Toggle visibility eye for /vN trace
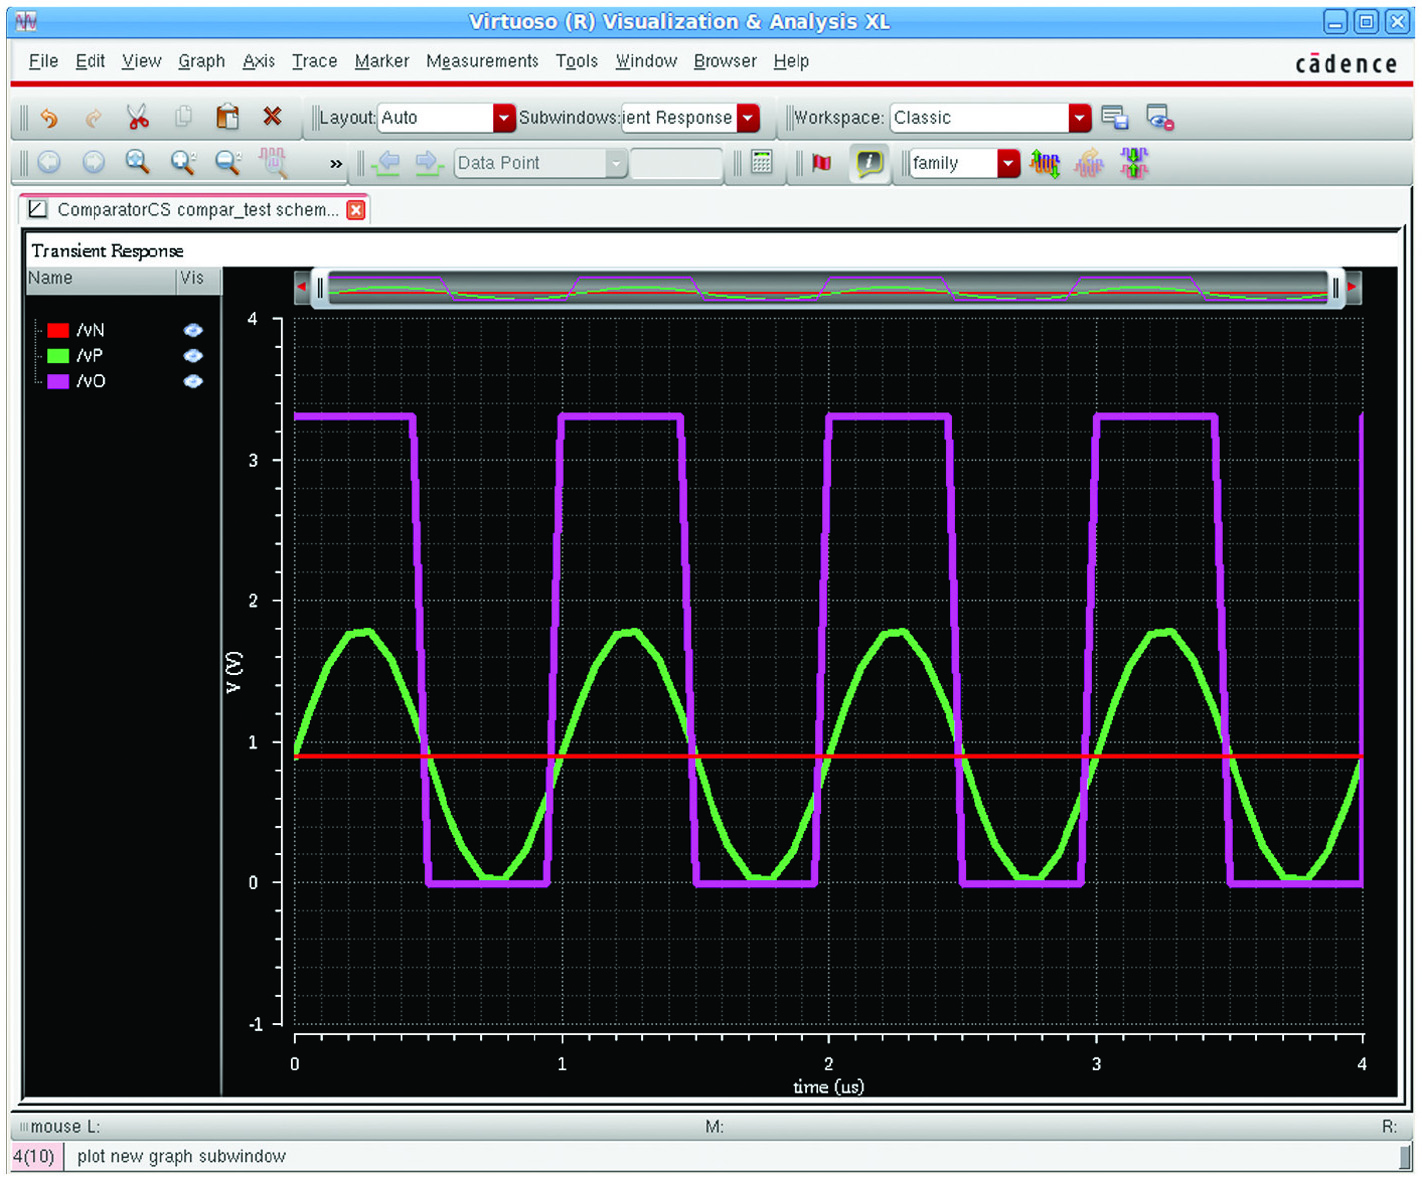The height and width of the screenshot is (1179, 1422). 193,330
